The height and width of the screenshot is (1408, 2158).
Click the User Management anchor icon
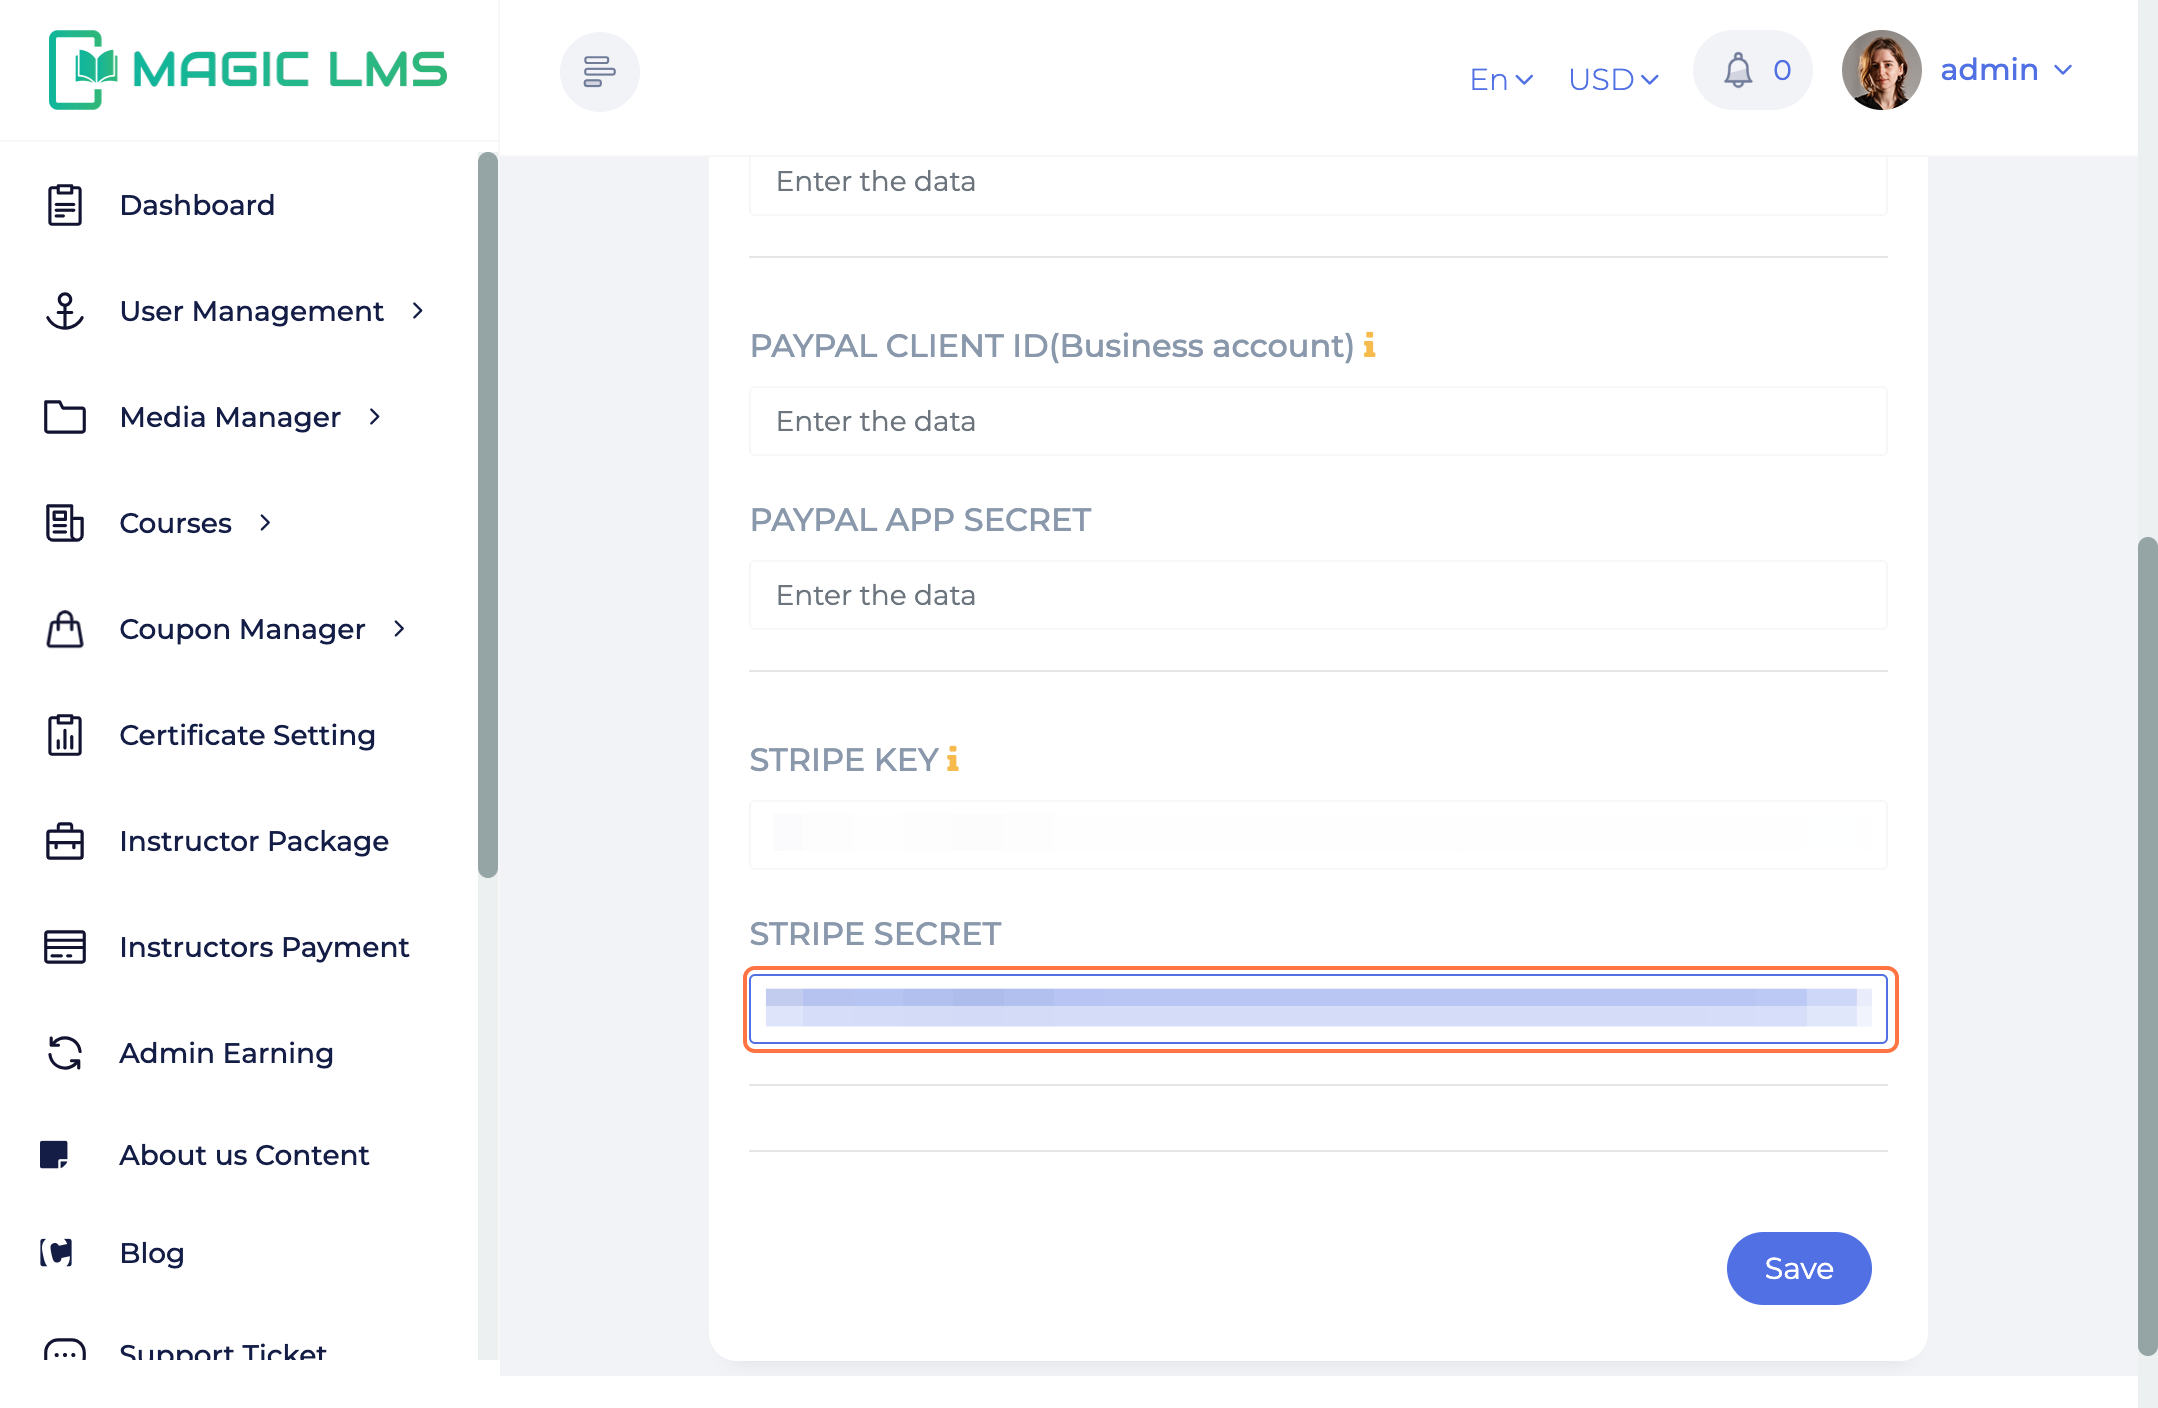pos(65,311)
